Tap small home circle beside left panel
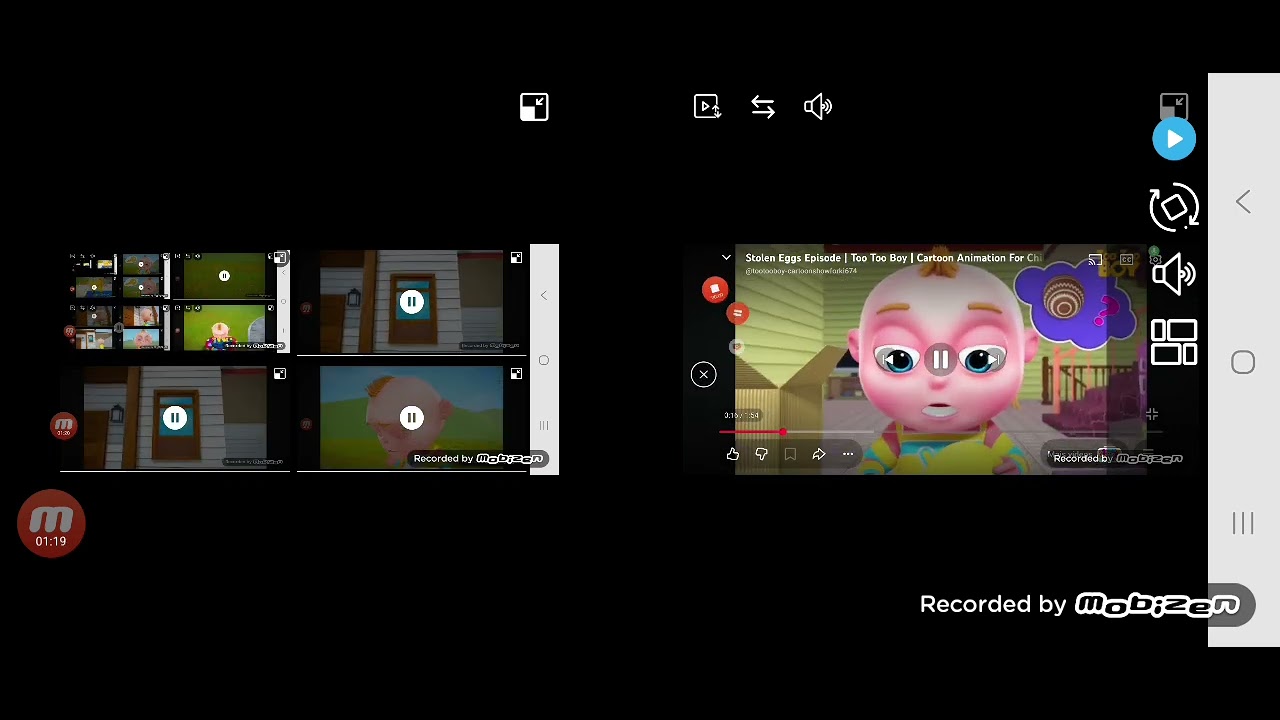Viewport: 1280px width, 720px height. tap(544, 360)
